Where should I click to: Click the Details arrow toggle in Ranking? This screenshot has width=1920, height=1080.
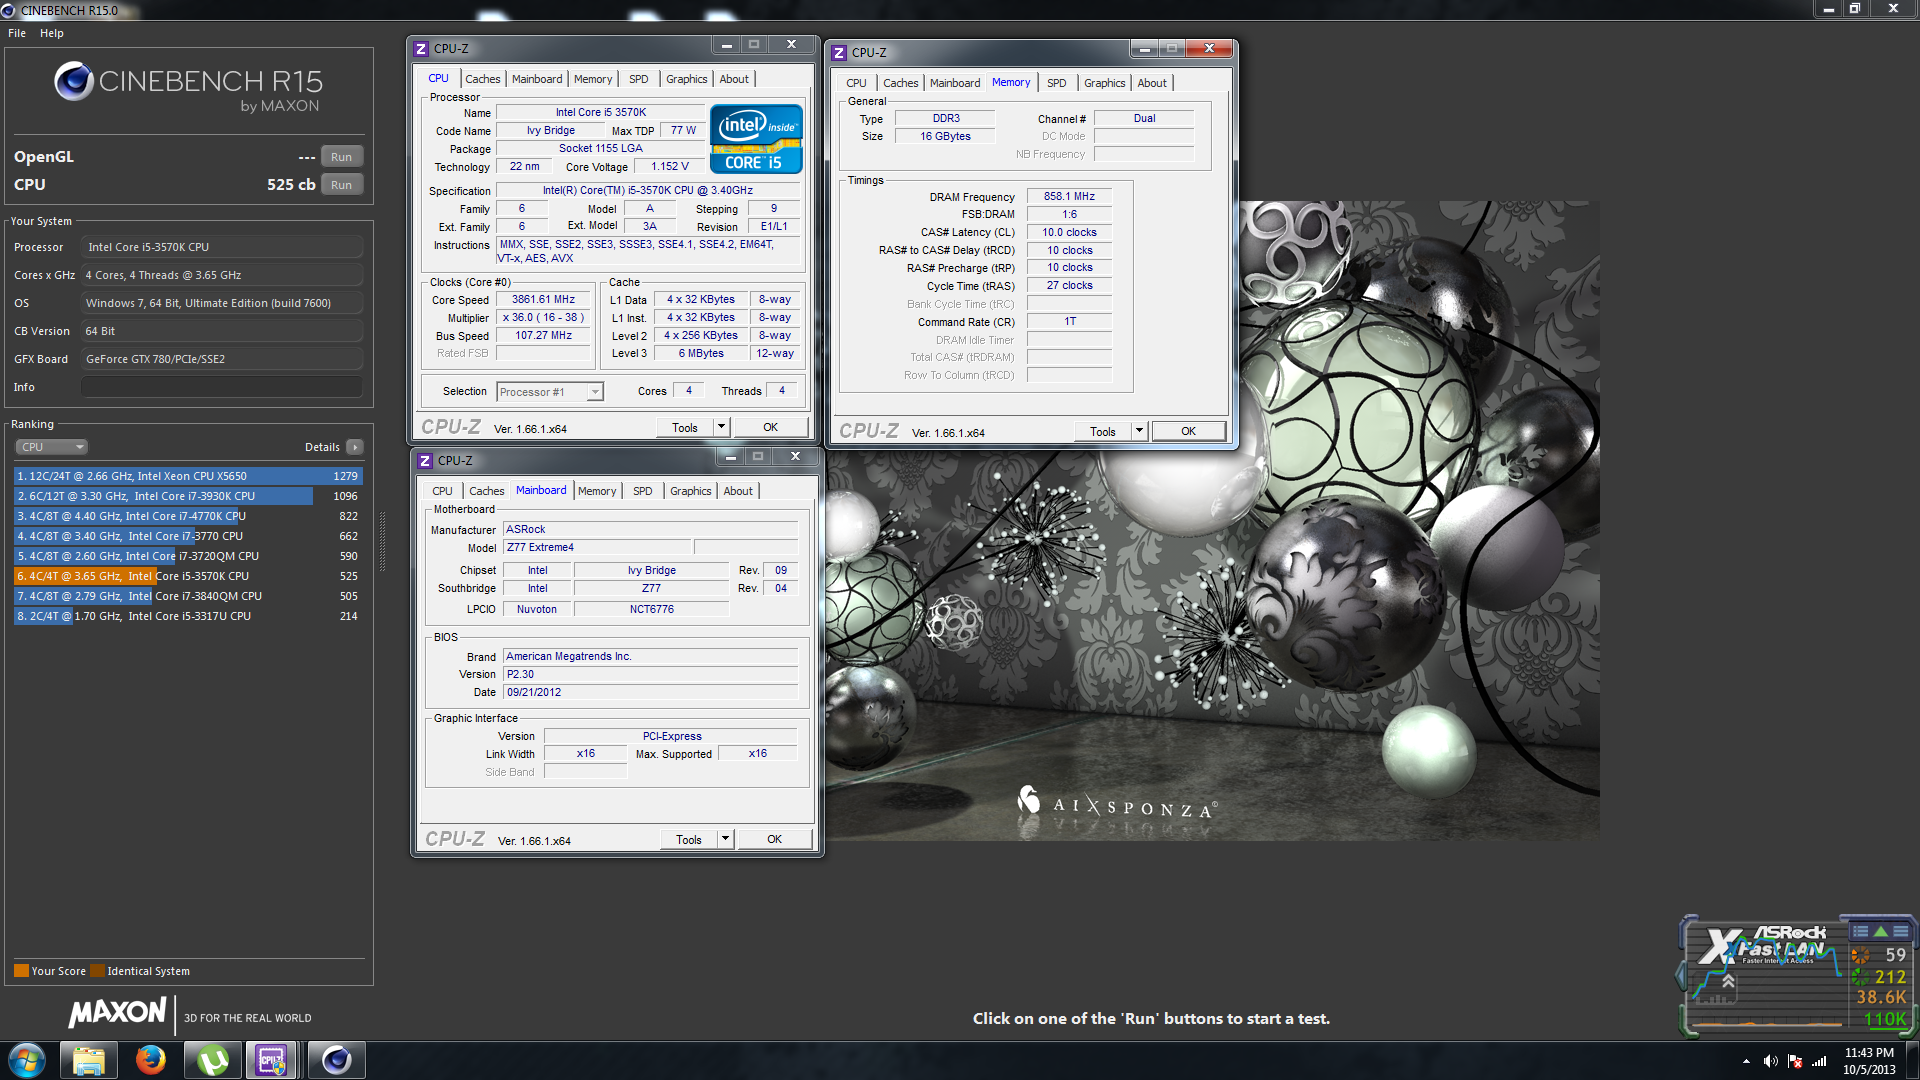pyautogui.click(x=355, y=447)
